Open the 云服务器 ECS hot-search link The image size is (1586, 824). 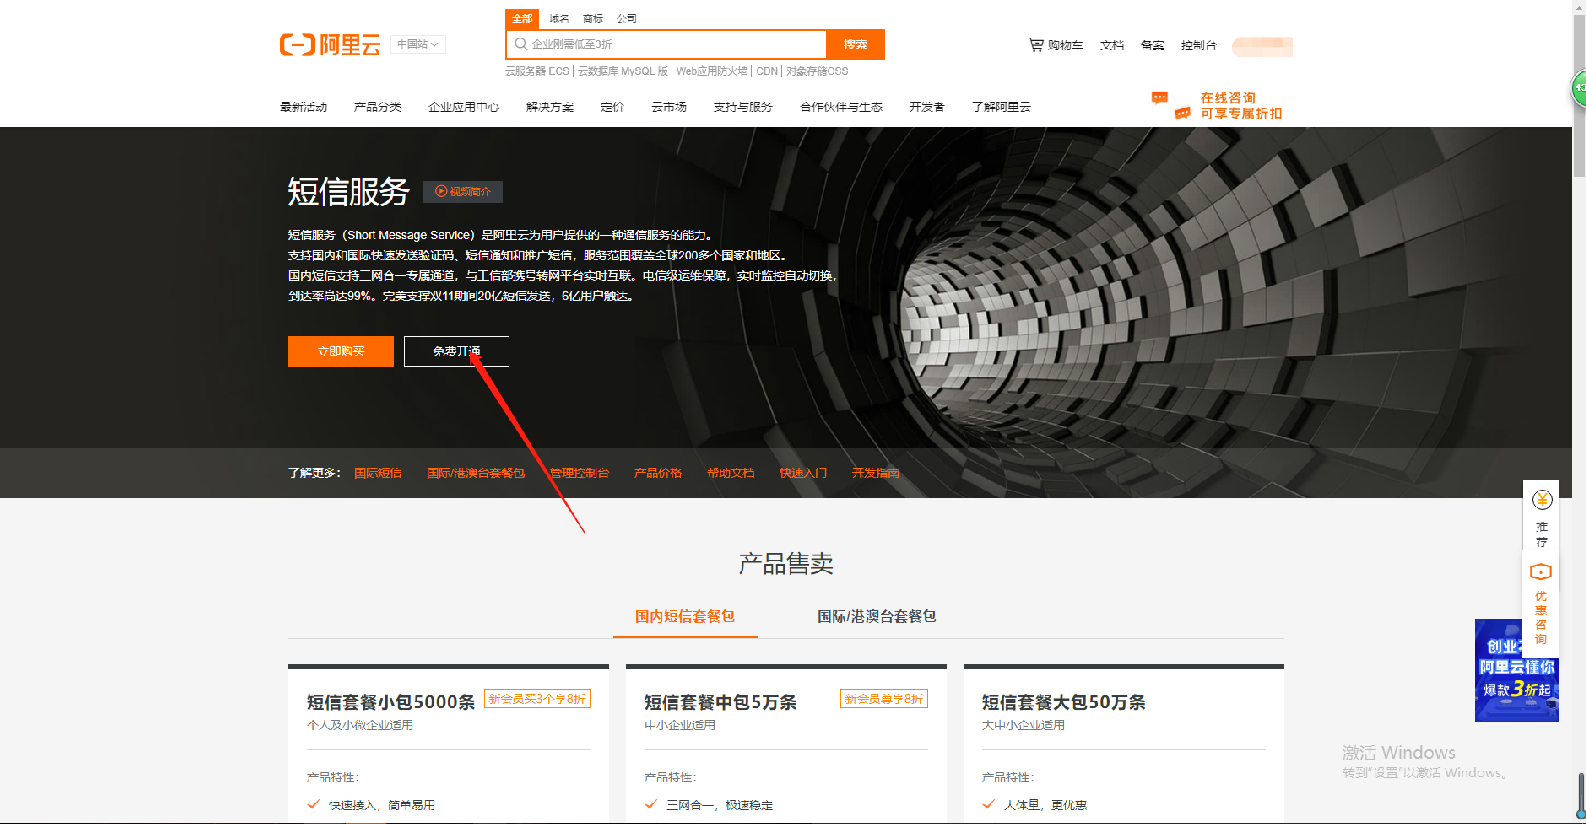pos(537,71)
